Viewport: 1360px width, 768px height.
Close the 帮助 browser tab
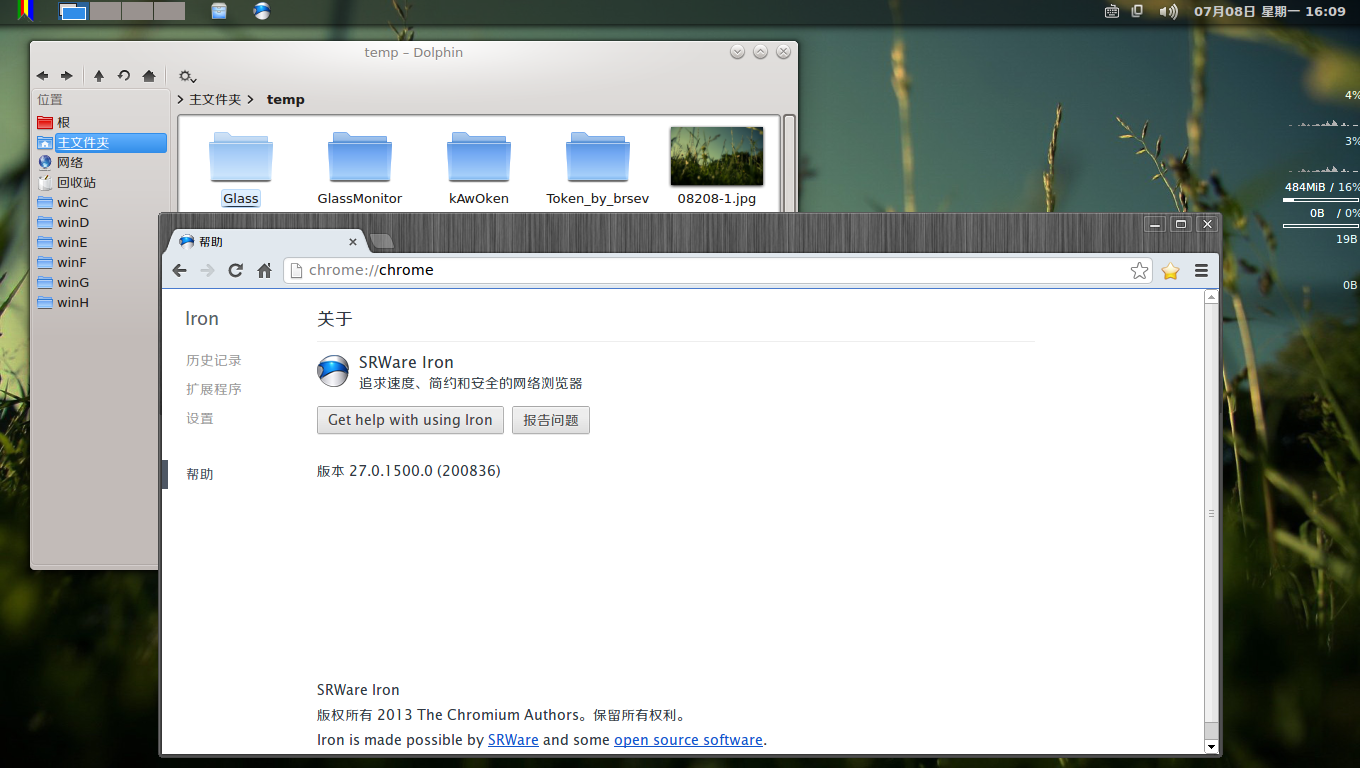pyautogui.click(x=353, y=242)
